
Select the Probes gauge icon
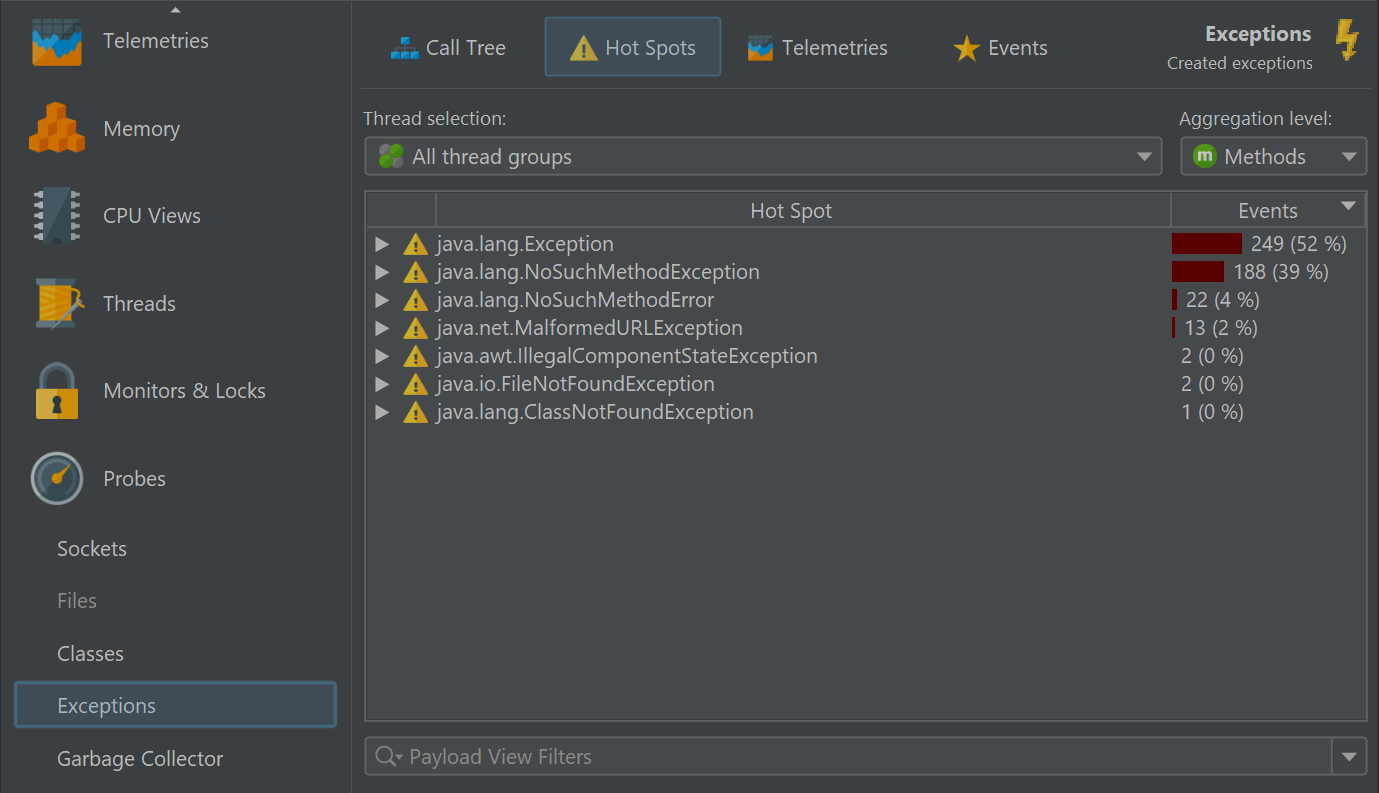(56, 479)
